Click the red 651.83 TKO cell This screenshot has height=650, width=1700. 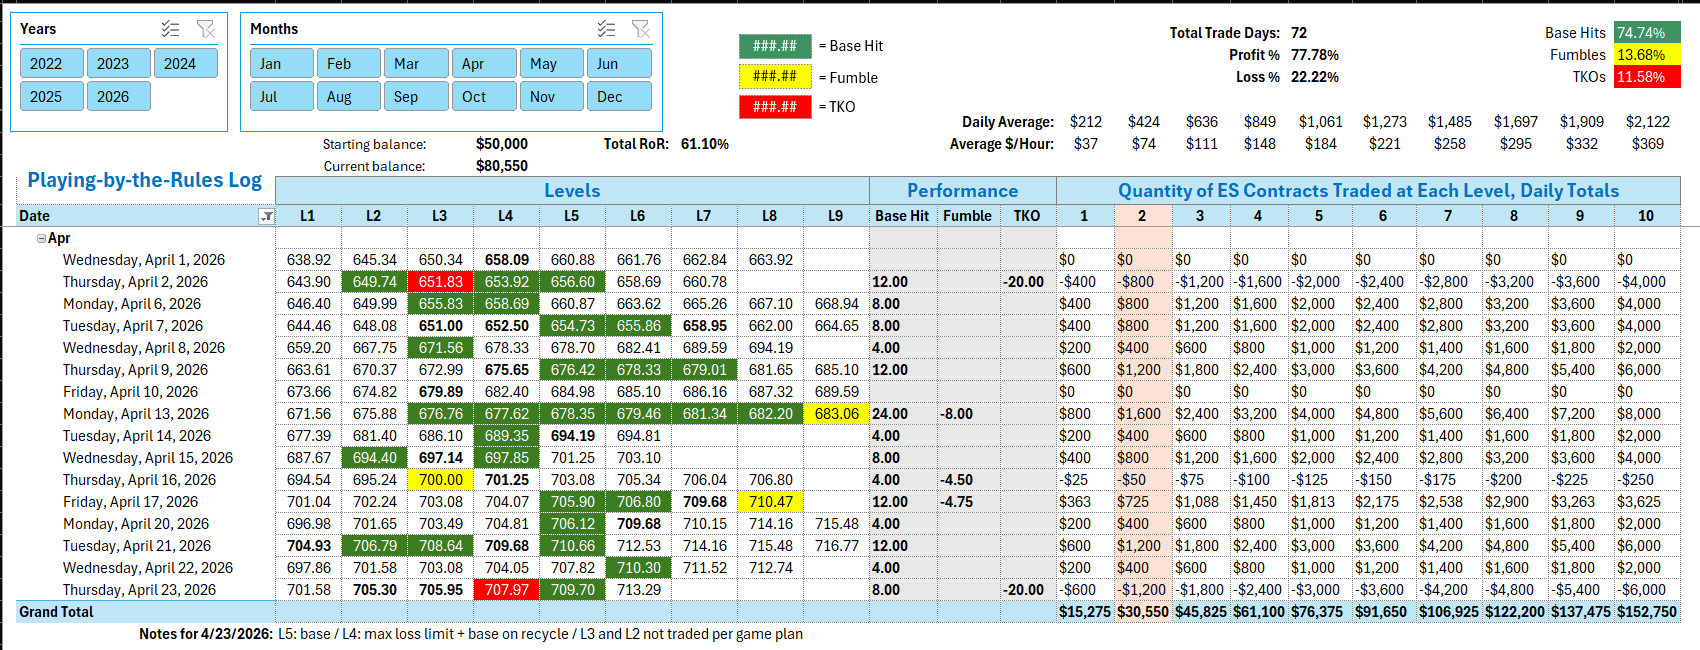point(440,282)
